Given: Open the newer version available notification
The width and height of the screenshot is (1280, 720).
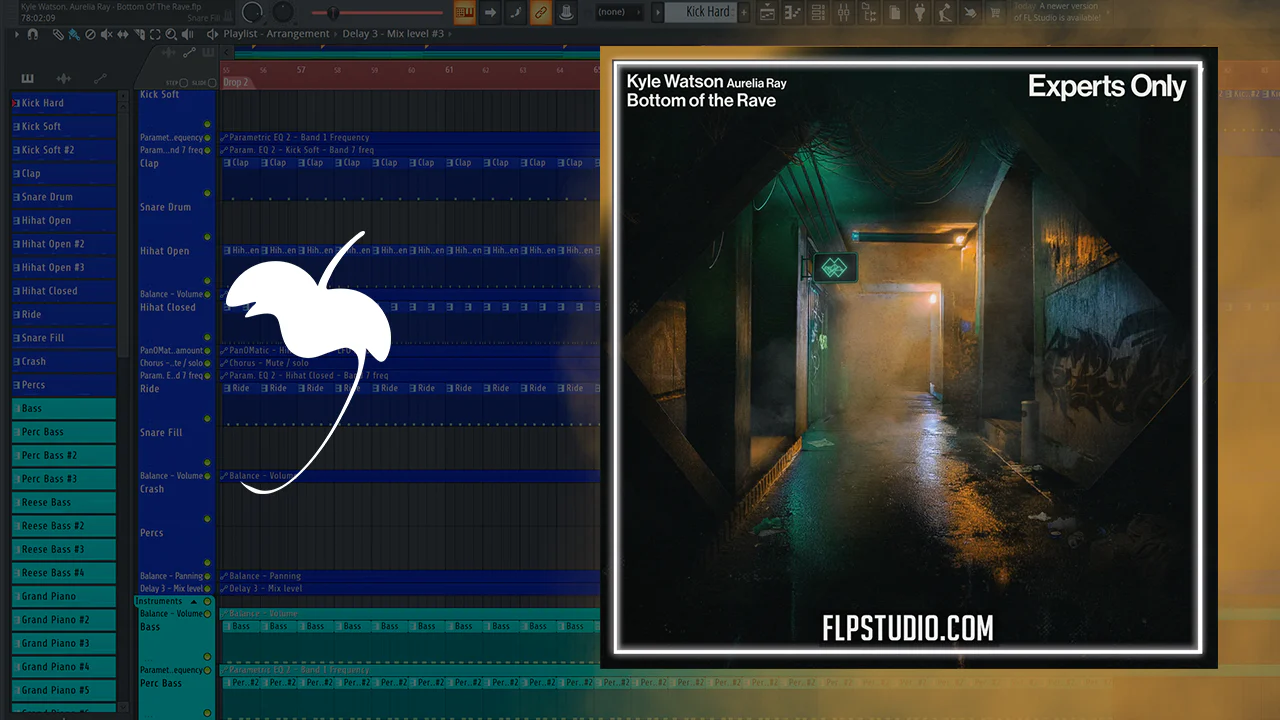Looking at the screenshot, I should (1056, 12).
